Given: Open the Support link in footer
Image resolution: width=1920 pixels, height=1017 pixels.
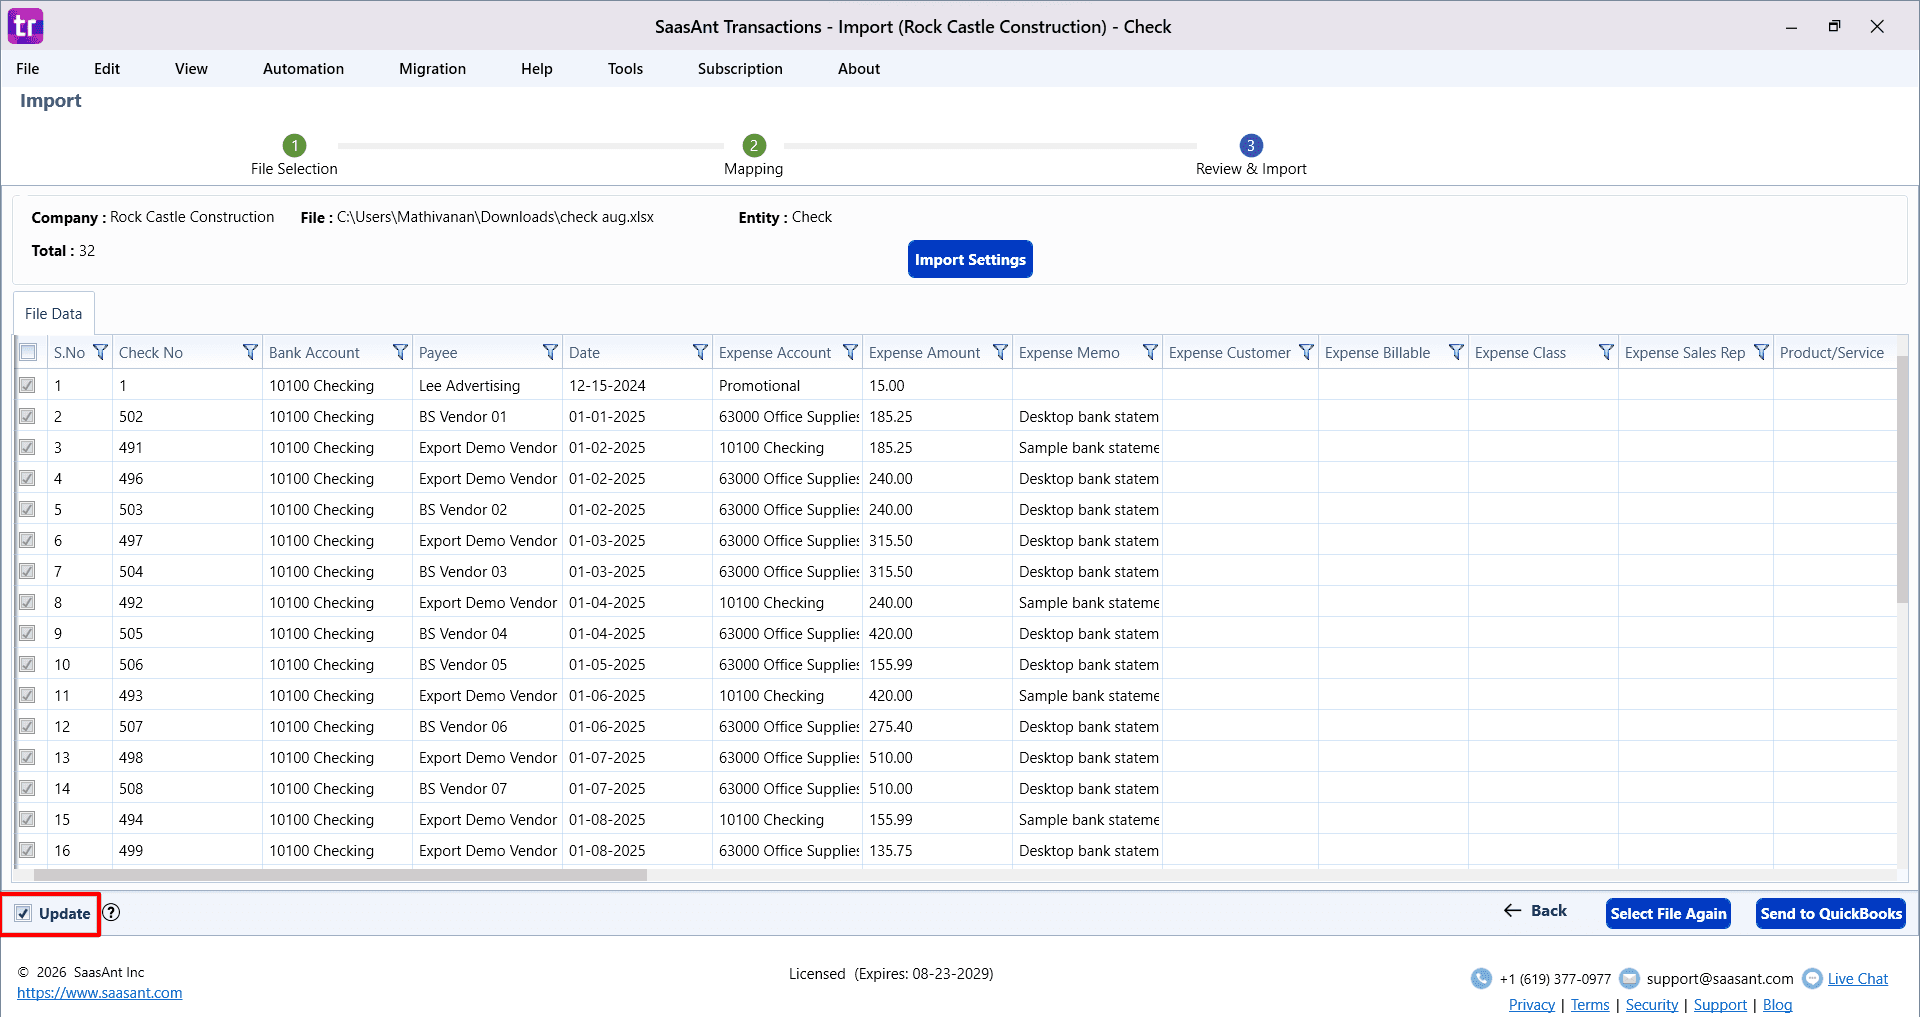Looking at the screenshot, I should pos(1720,1005).
